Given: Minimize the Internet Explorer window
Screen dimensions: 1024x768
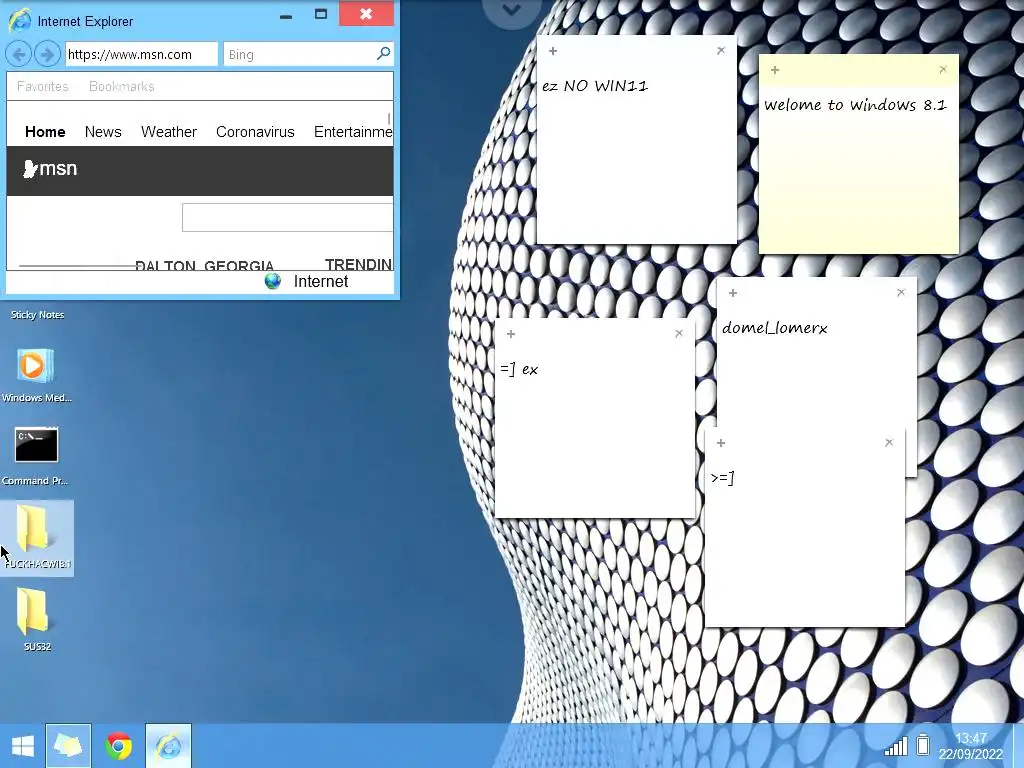Looking at the screenshot, I should 285,15.
